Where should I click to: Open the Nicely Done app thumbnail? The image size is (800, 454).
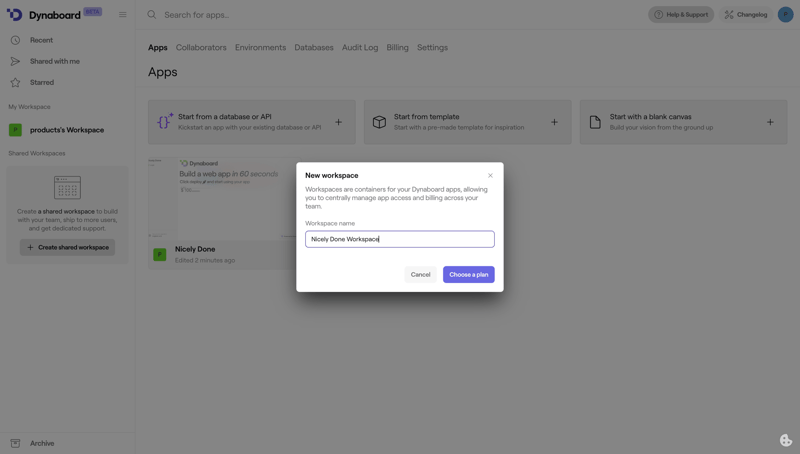click(222, 197)
